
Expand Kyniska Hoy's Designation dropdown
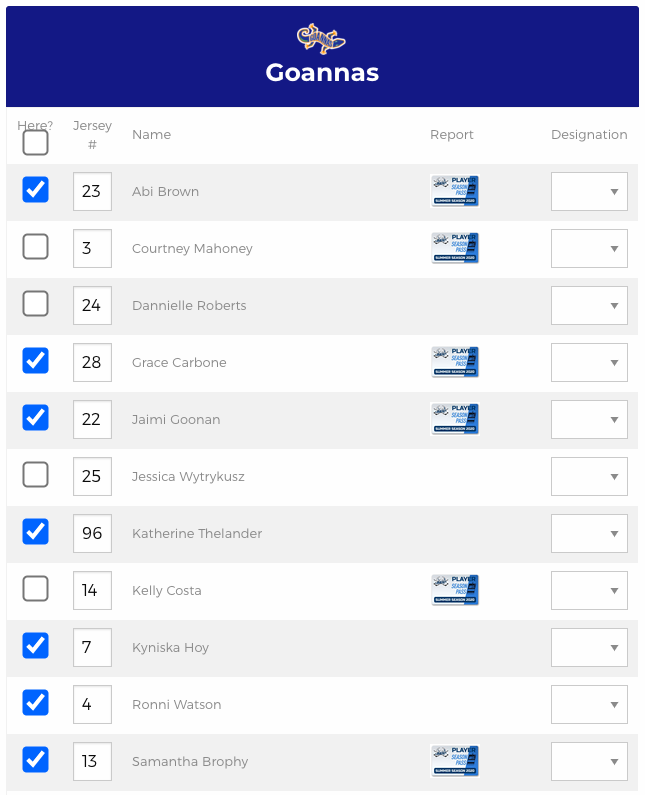click(589, 647)
